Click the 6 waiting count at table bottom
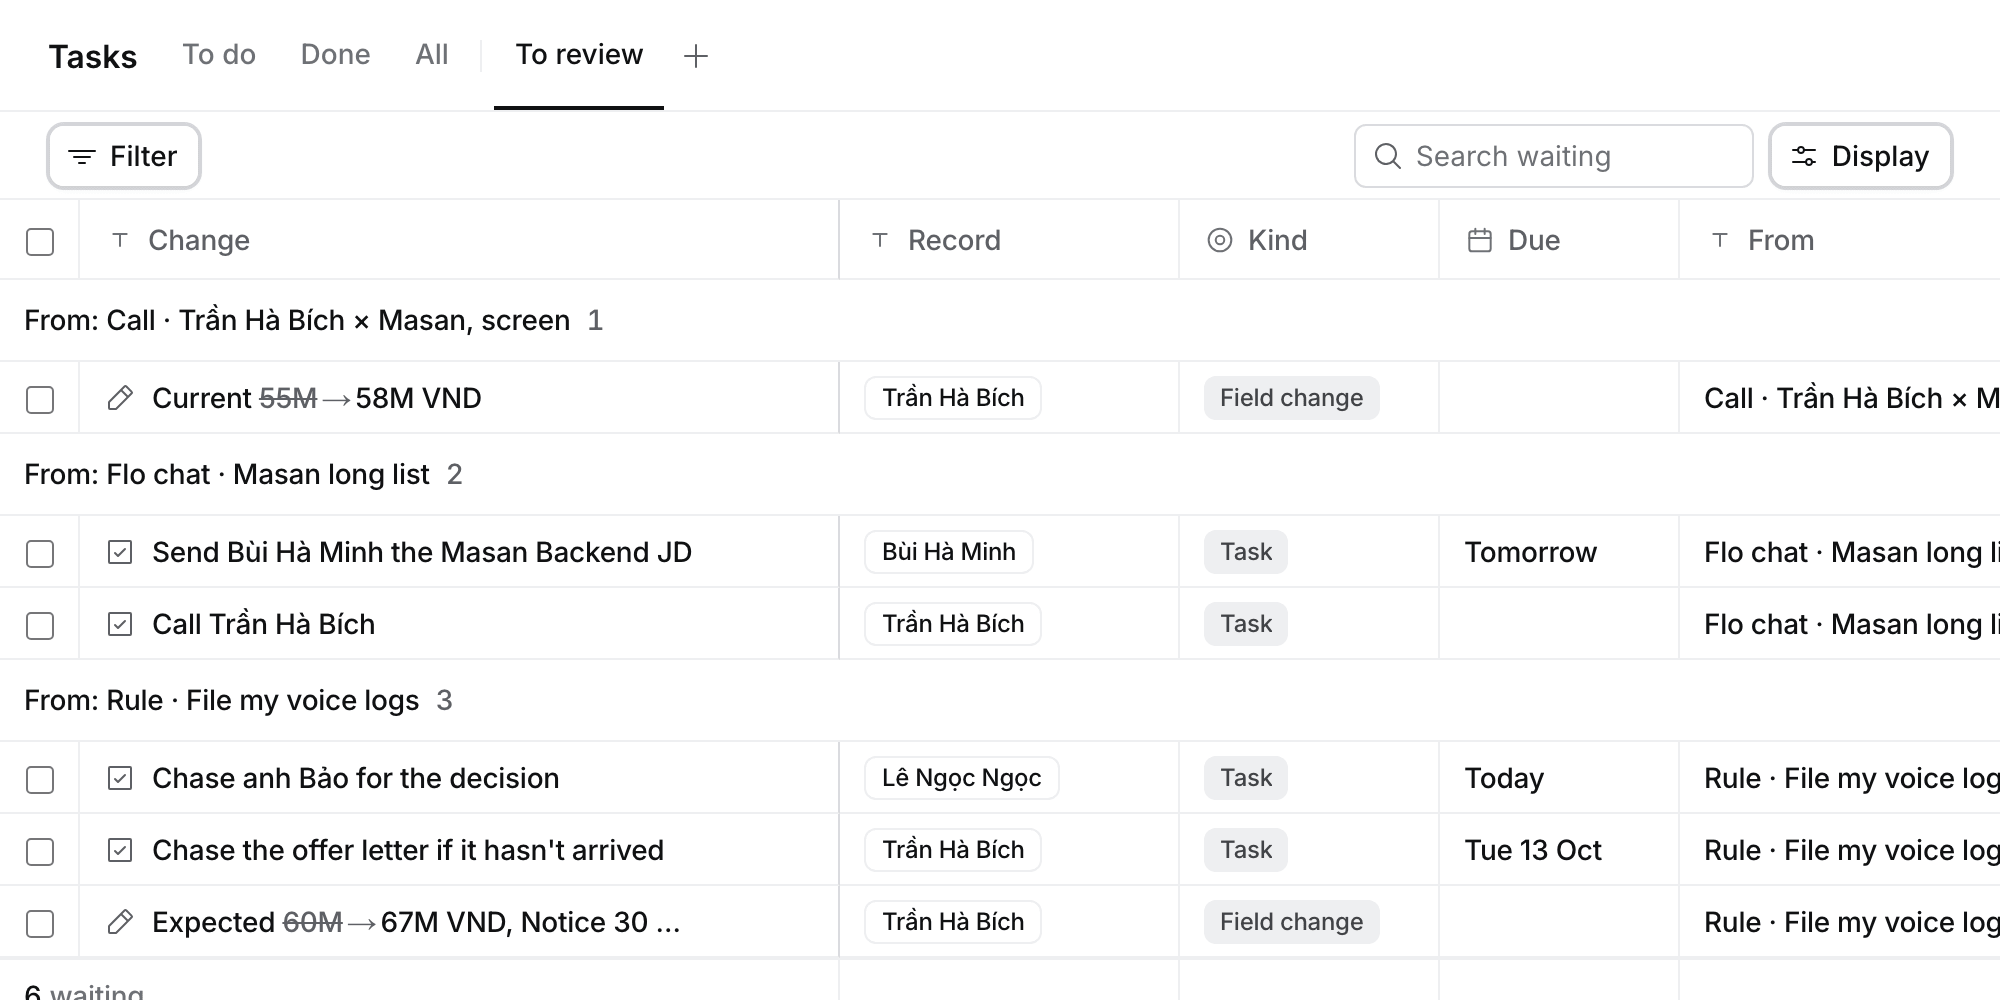The height and width of the screenshot is (1000, 2000). pyautogui.click(x=84, y=990)
